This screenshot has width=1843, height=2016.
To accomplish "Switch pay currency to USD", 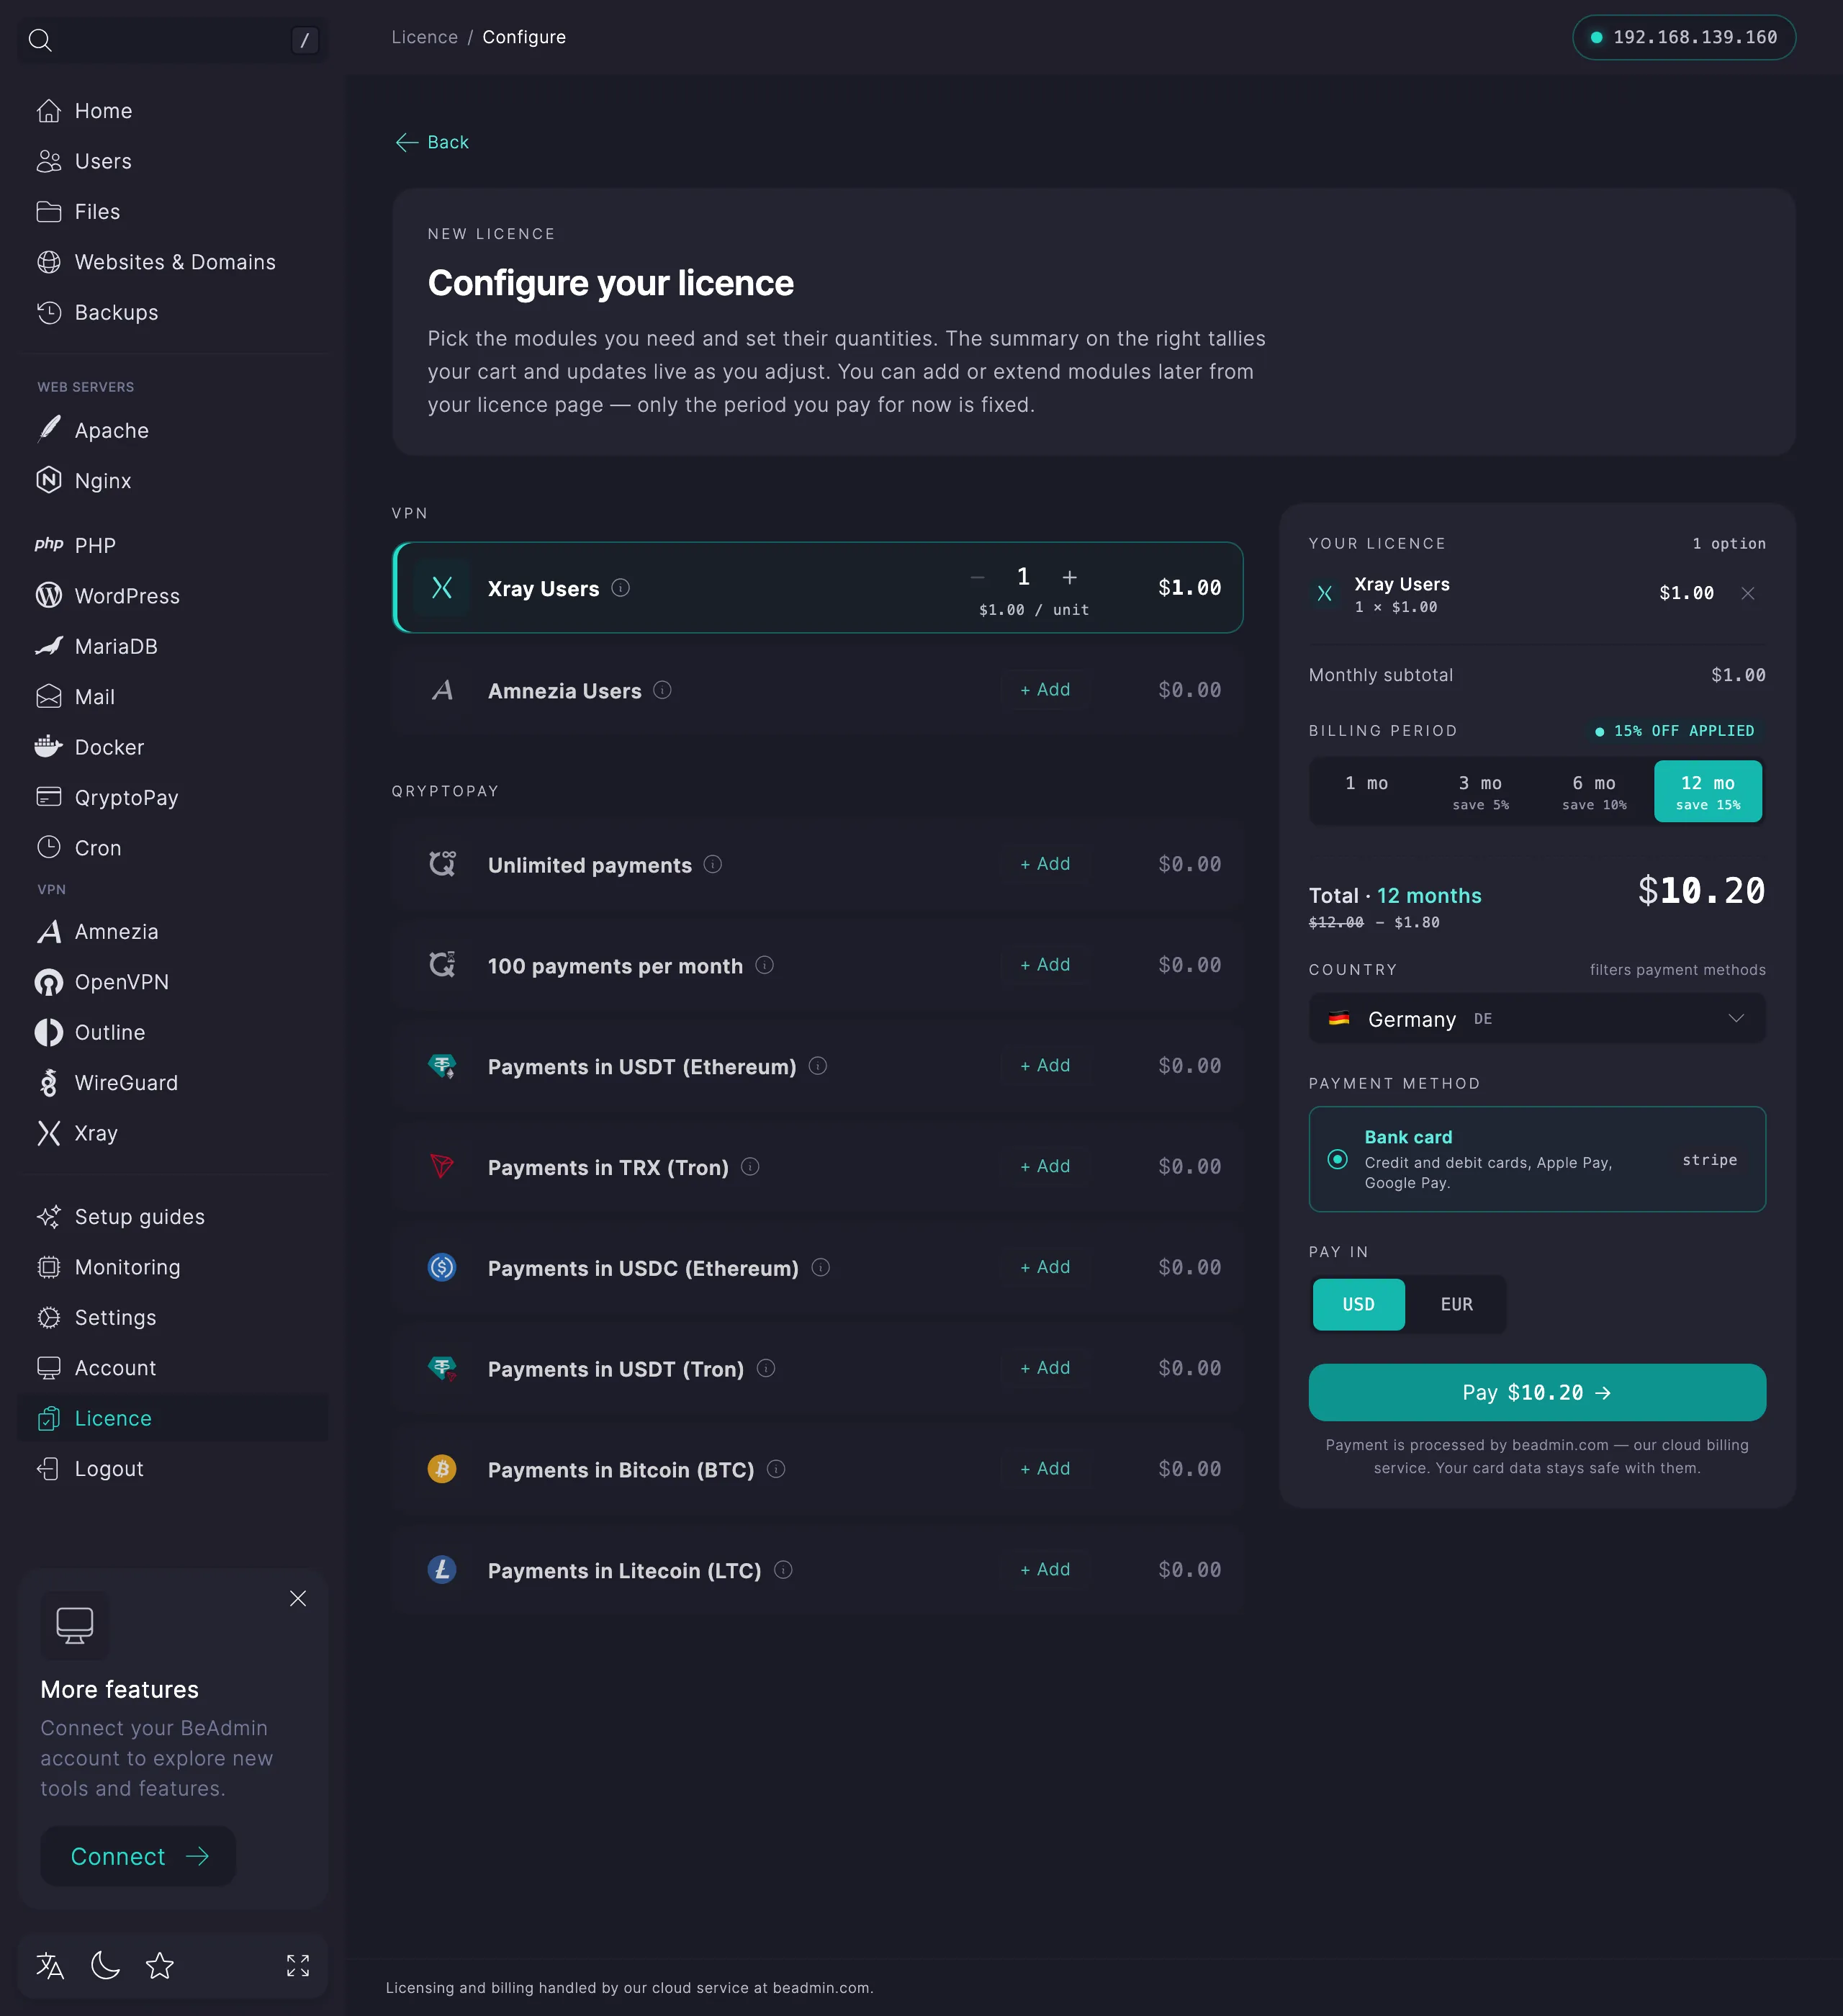I will click(1358, 1305).
